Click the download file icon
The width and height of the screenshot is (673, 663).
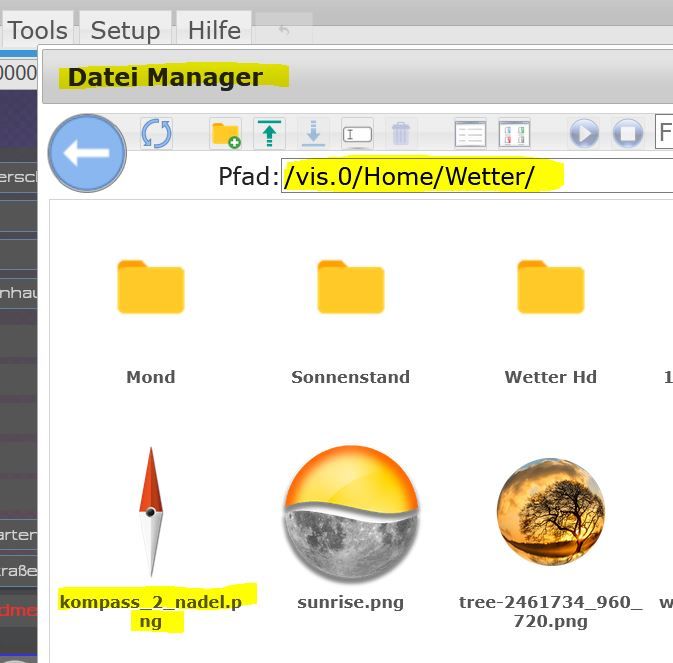pos(313,133)
